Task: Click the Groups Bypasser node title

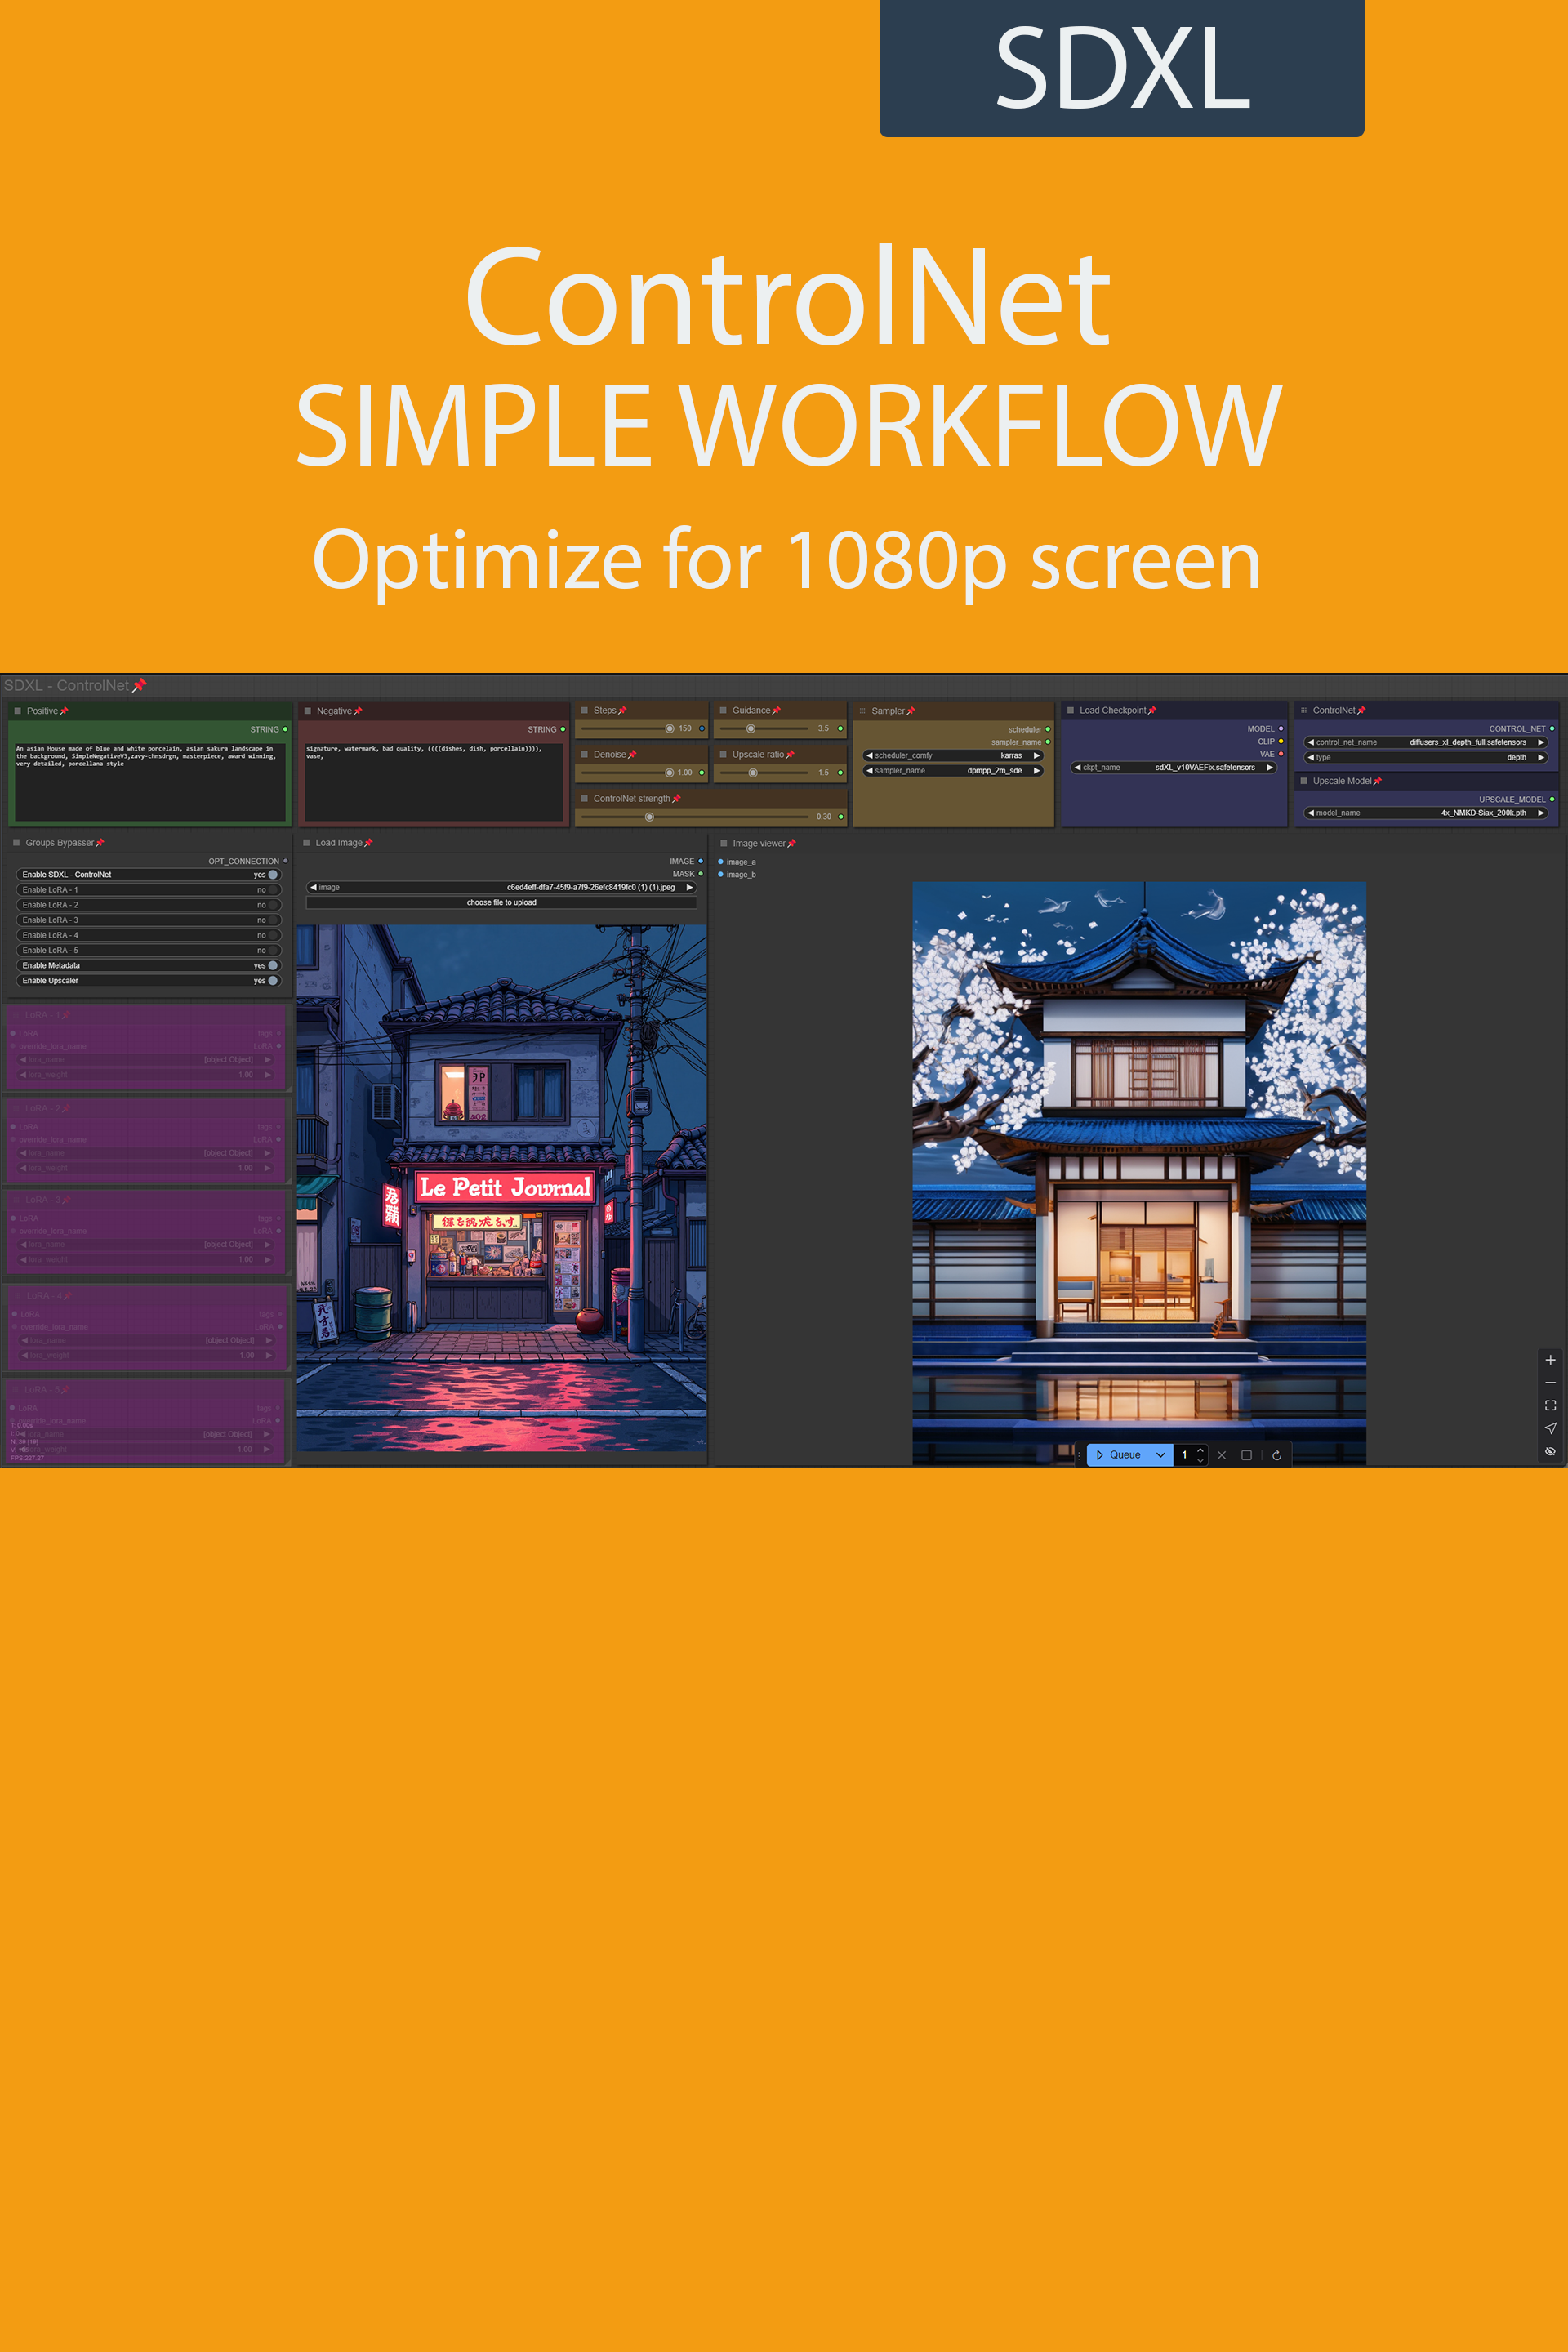Action: click(x=59, y=843)
